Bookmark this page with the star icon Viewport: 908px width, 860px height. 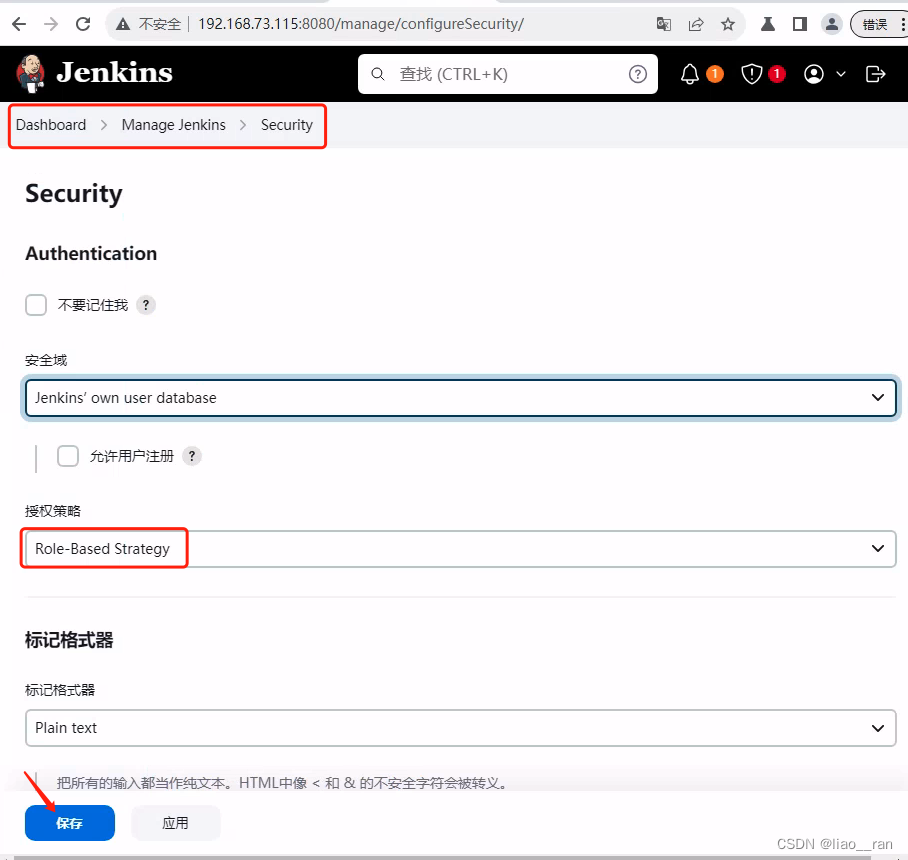(x=728, y=24)
